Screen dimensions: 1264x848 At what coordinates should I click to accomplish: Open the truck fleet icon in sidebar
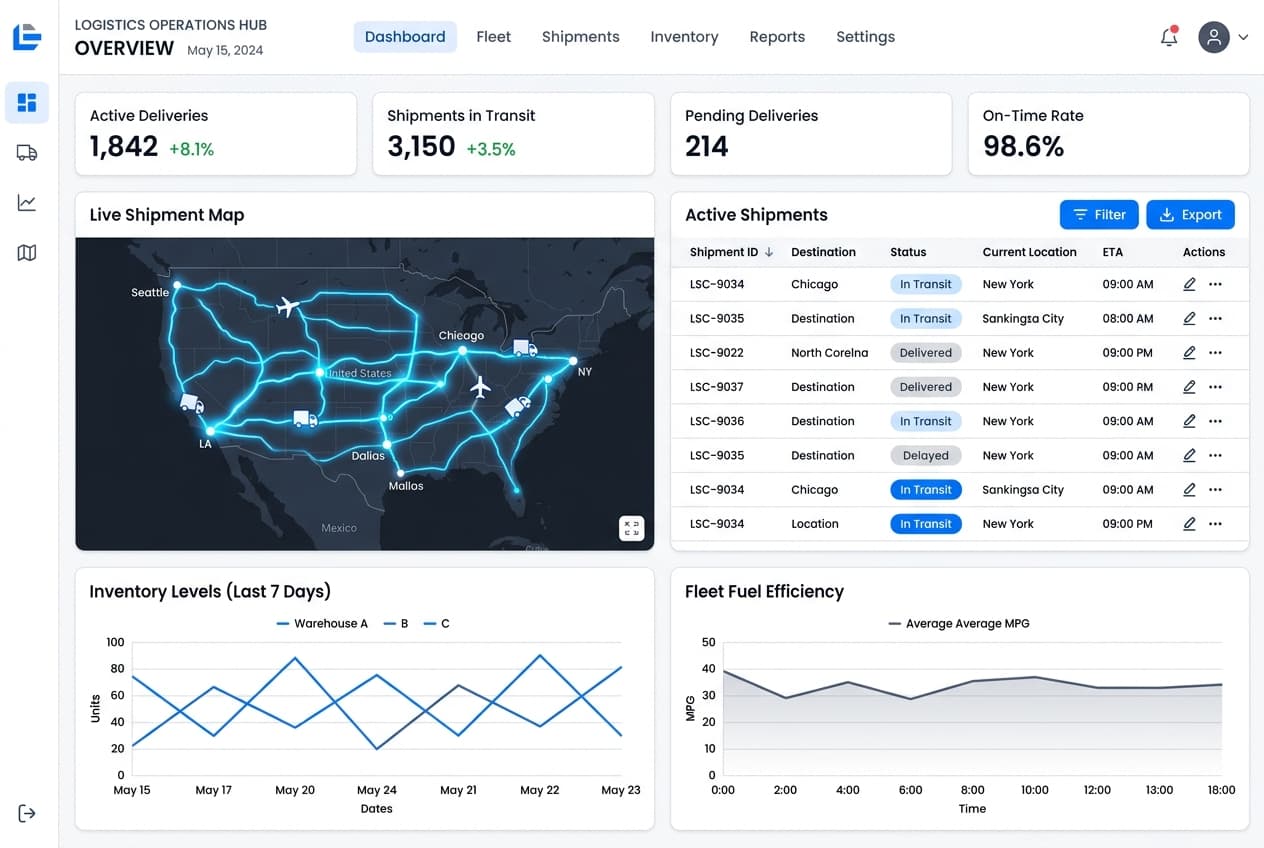[x=27, y=152]
